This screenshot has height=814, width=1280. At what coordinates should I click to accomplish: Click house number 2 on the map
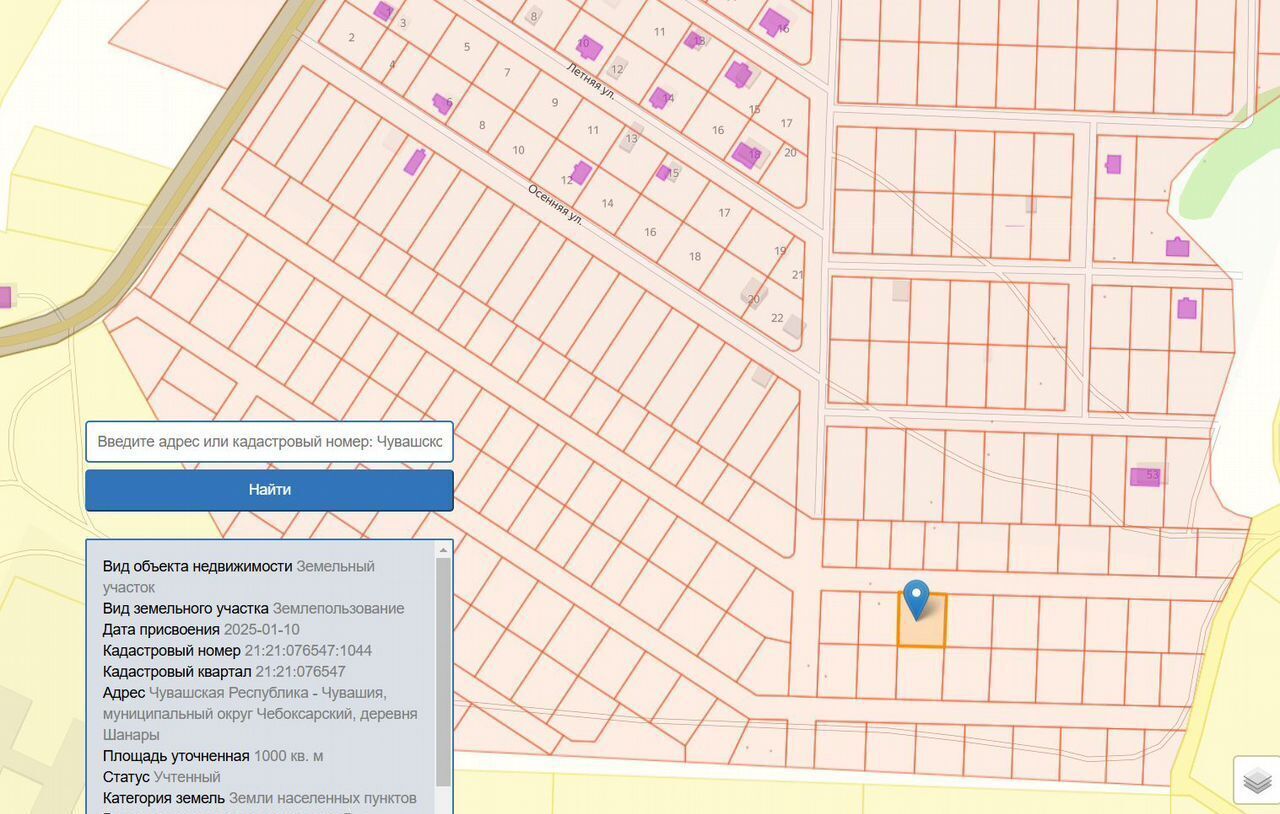pos(351,37)
